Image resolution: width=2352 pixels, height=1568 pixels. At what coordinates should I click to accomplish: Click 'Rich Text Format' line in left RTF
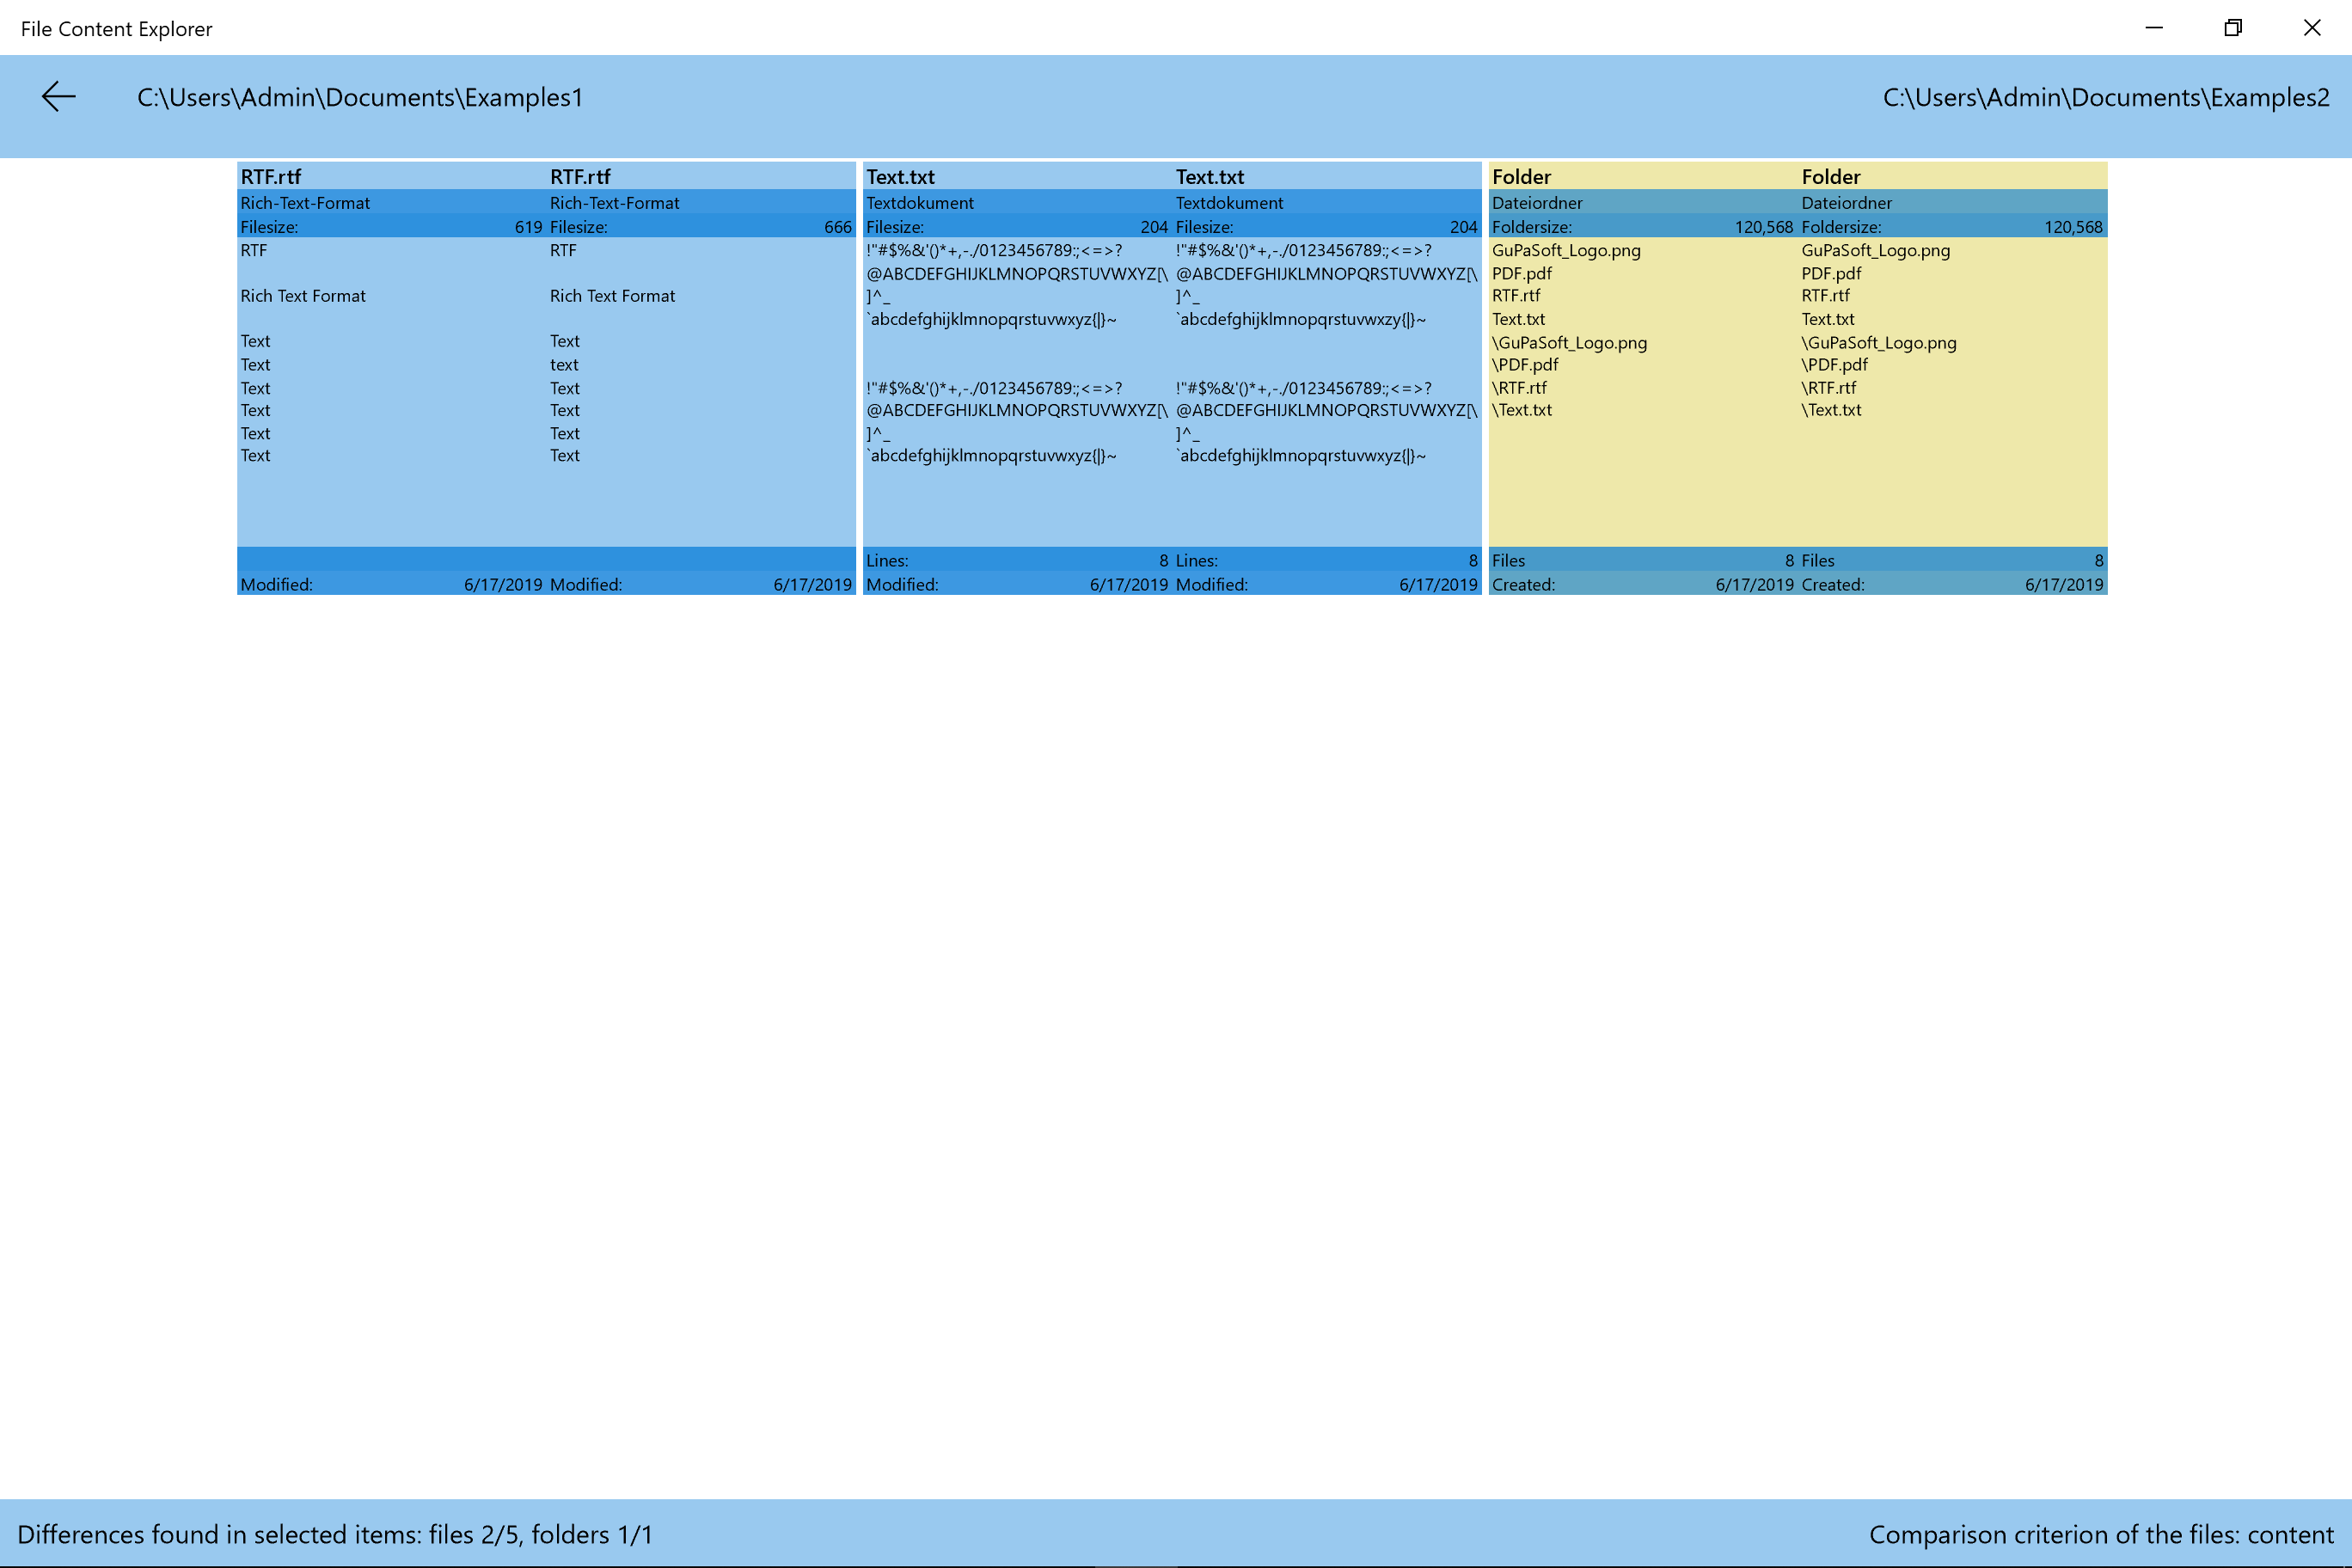point(303,296)
